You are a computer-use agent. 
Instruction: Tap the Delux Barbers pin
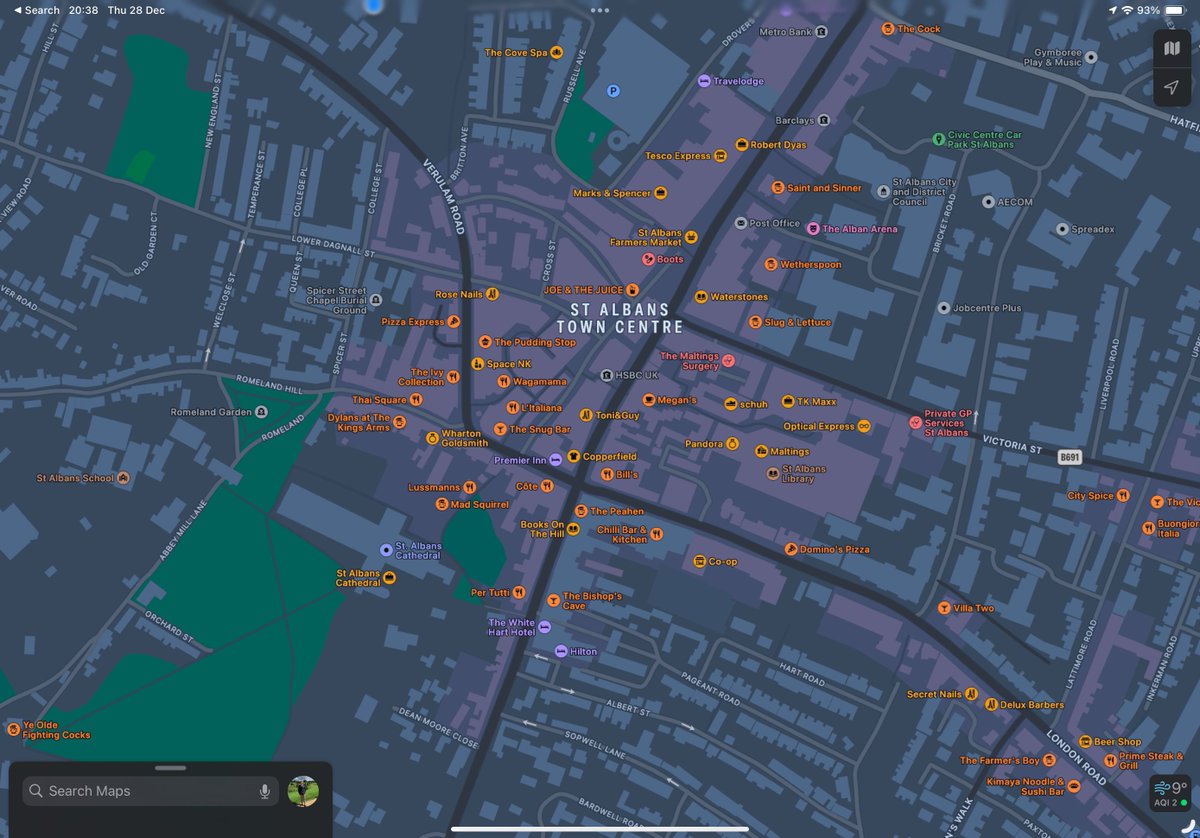pos(991,705)
